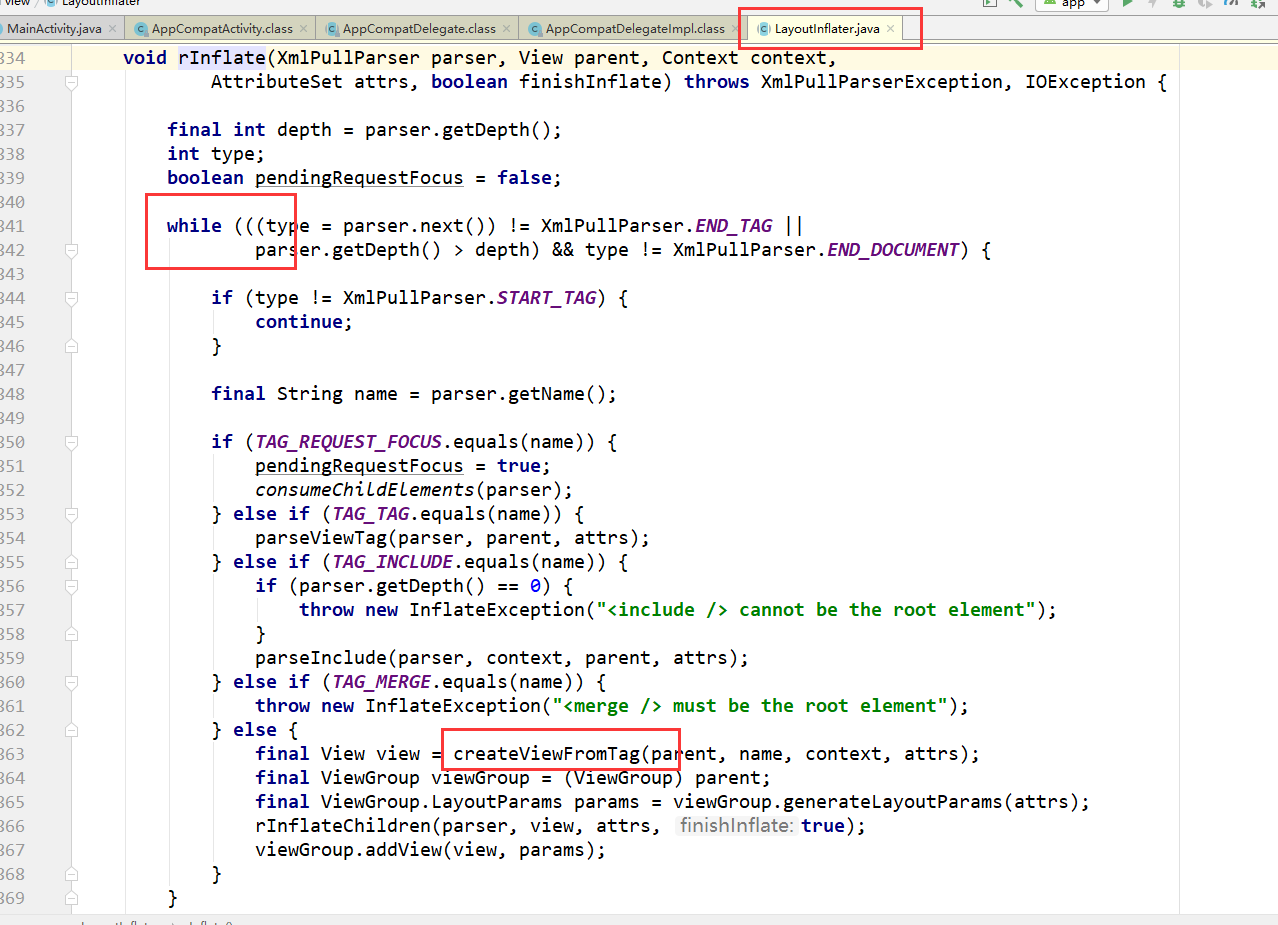The width and height of the screenshot is (1278, 925).
Task: Collapse the TAG_REQUEST_FOCUS if block fold marker
Action: [x=71, y=442]
